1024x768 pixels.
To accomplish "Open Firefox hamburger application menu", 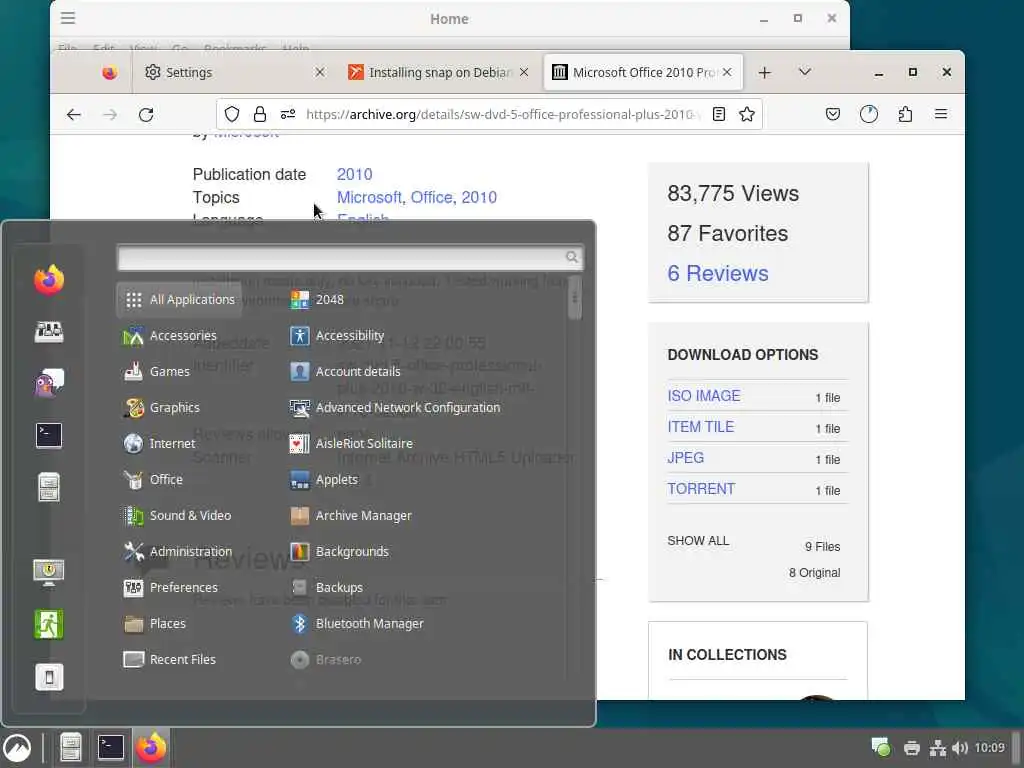I will [x=941, y=114].
